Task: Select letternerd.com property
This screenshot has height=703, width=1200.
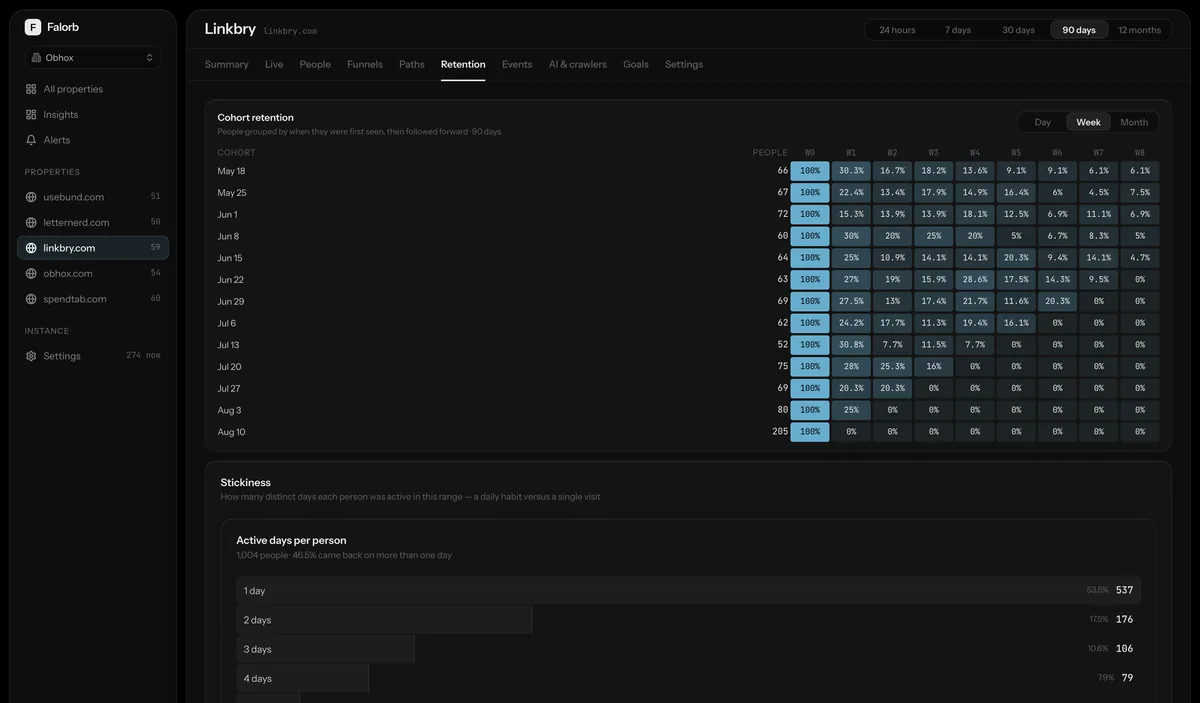Action: point(93,222)
